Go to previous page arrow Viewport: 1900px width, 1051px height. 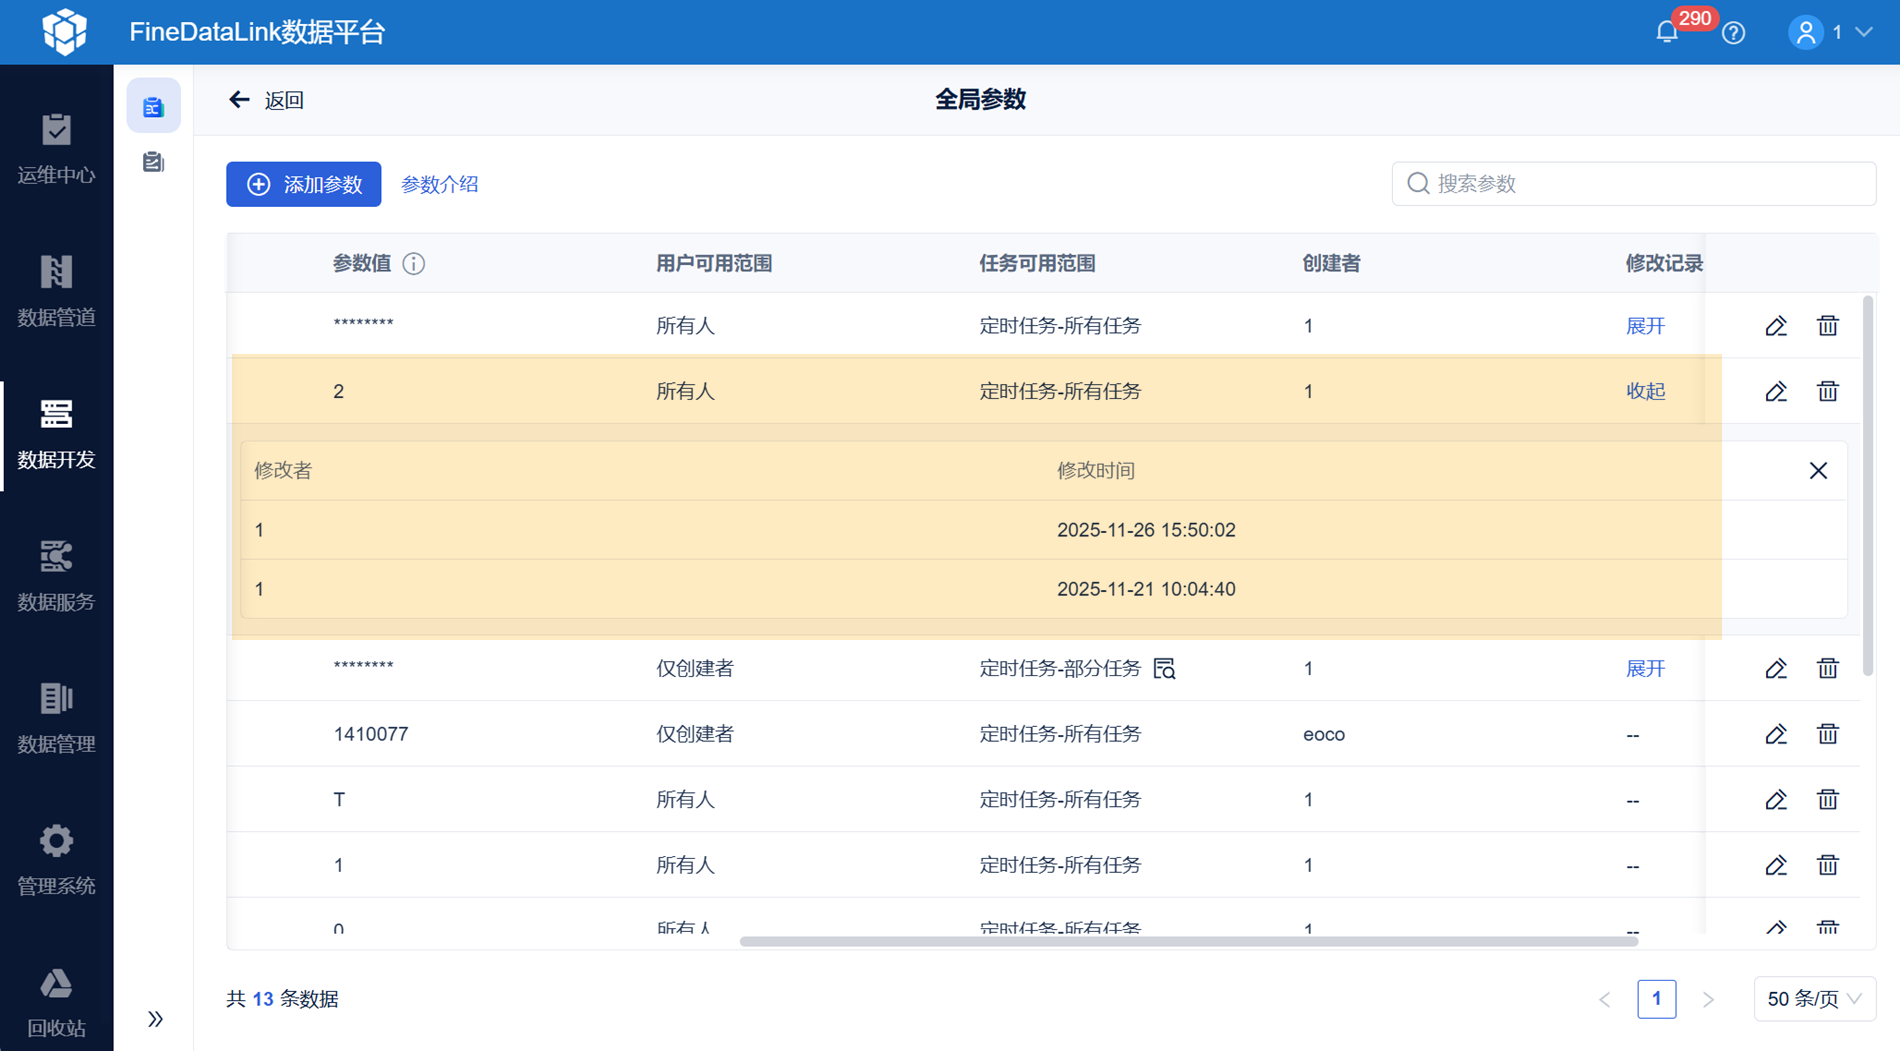coord(1605,999)
